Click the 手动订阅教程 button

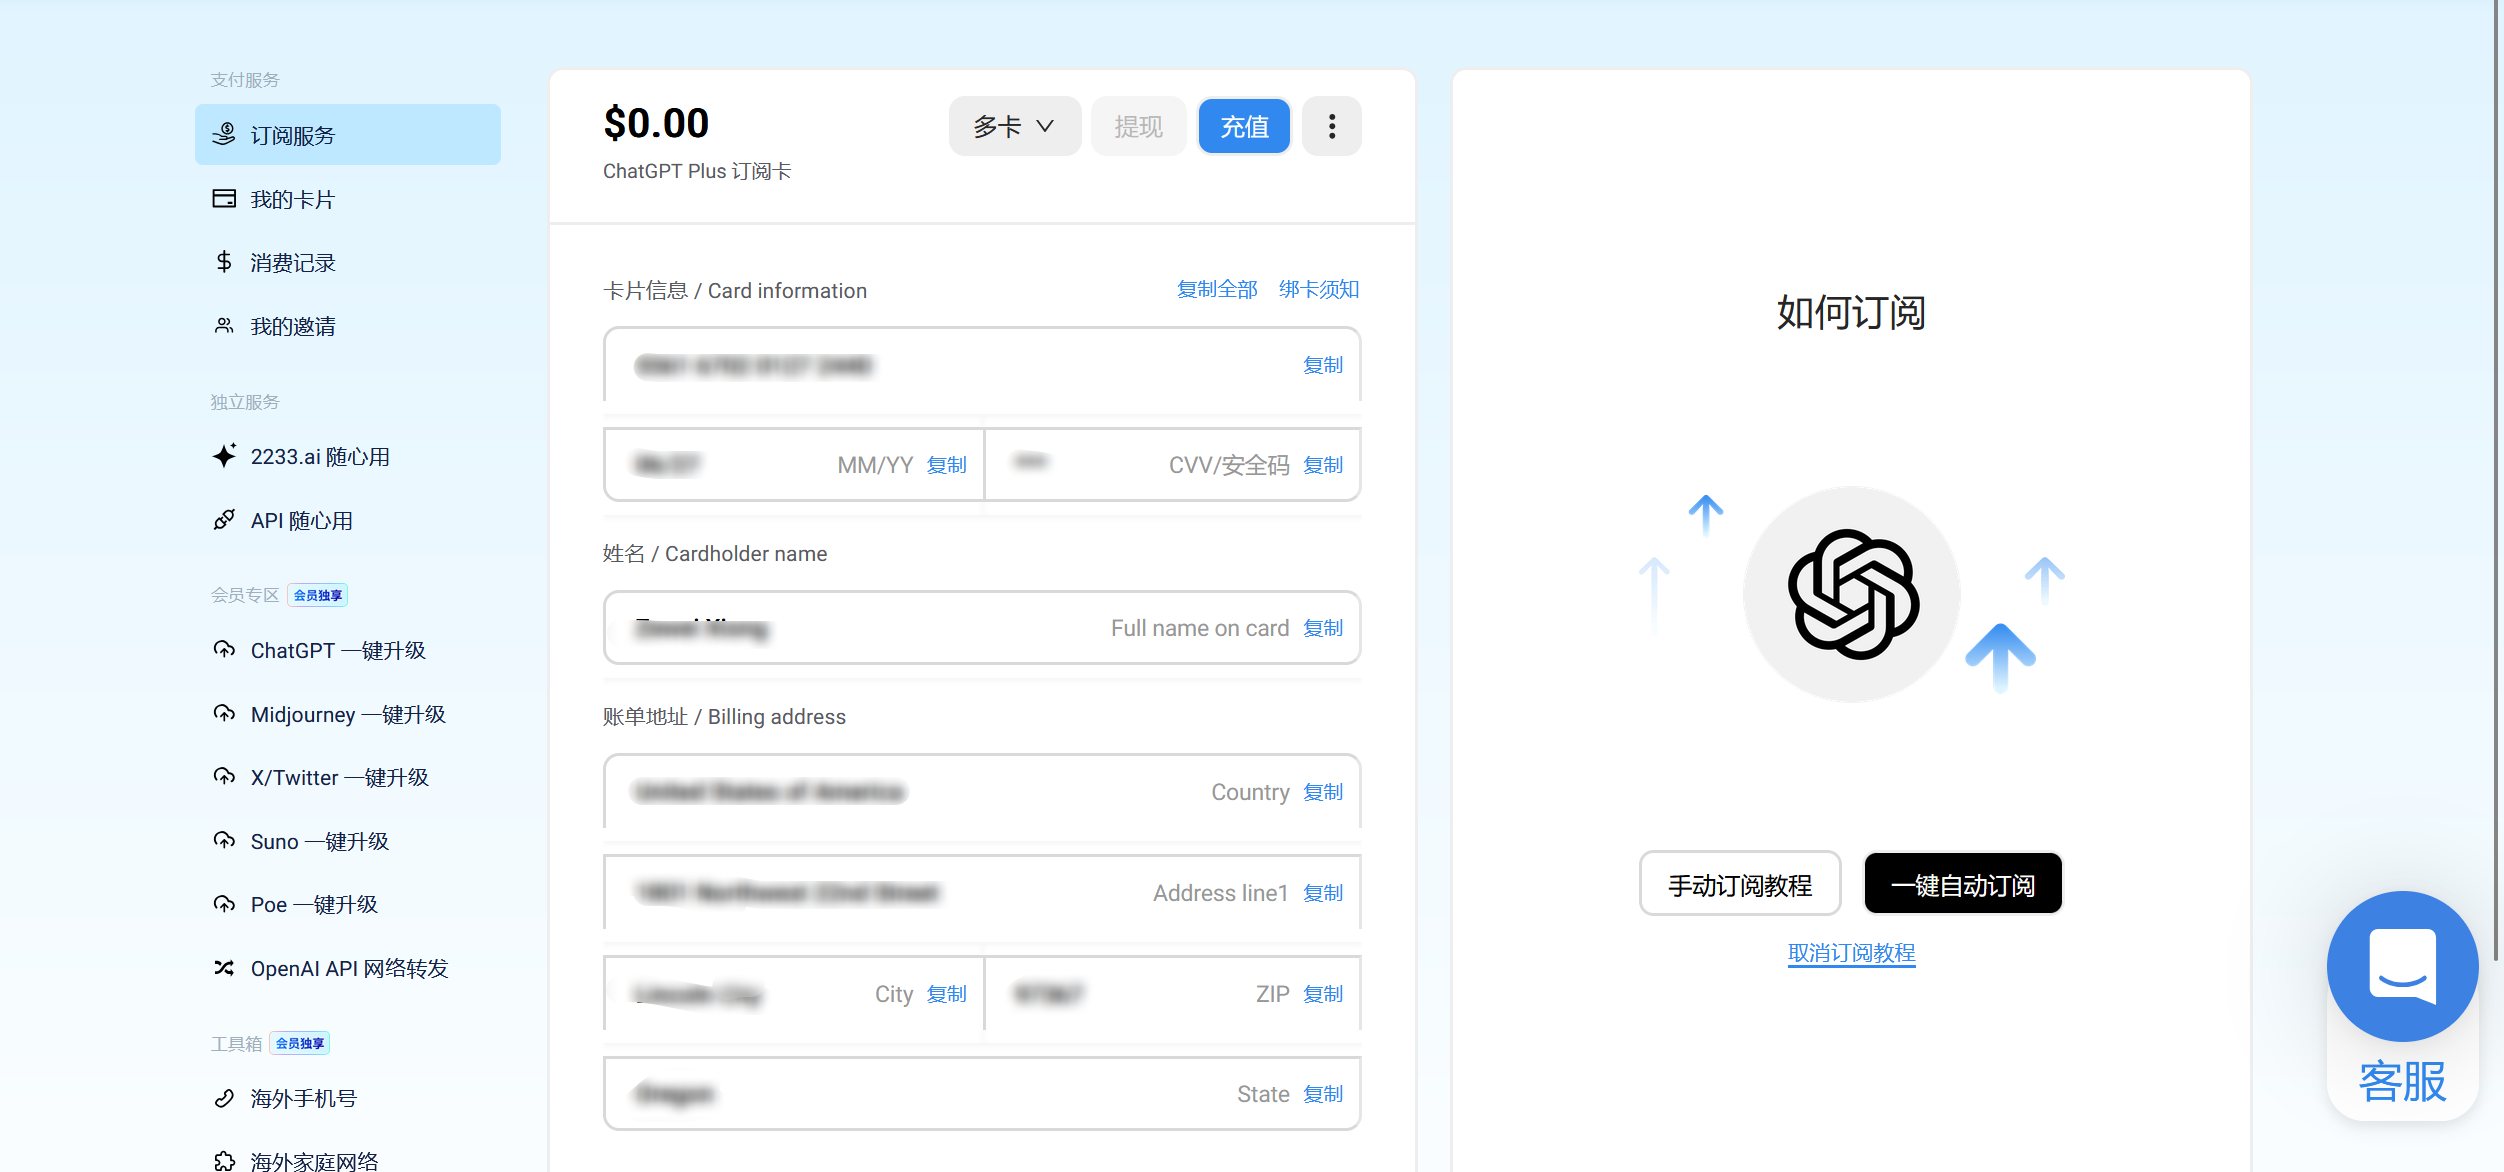click(1739, 884)
